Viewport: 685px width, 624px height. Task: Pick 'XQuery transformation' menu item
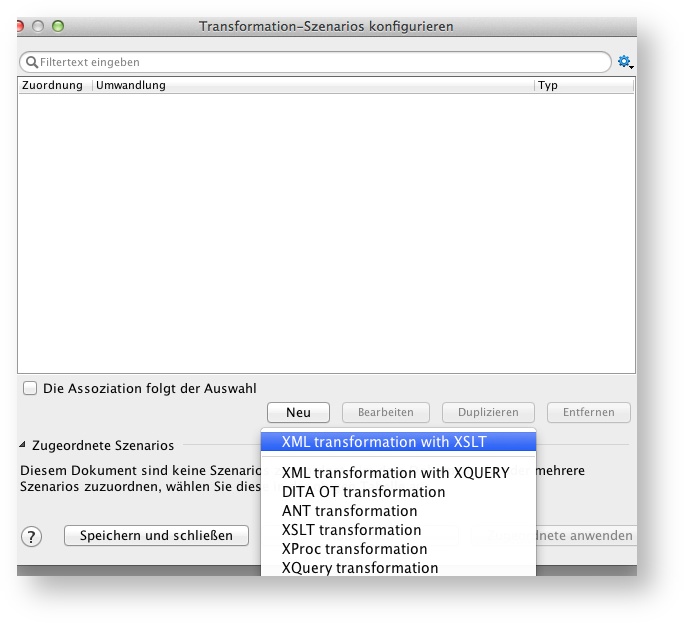[360, 568]
